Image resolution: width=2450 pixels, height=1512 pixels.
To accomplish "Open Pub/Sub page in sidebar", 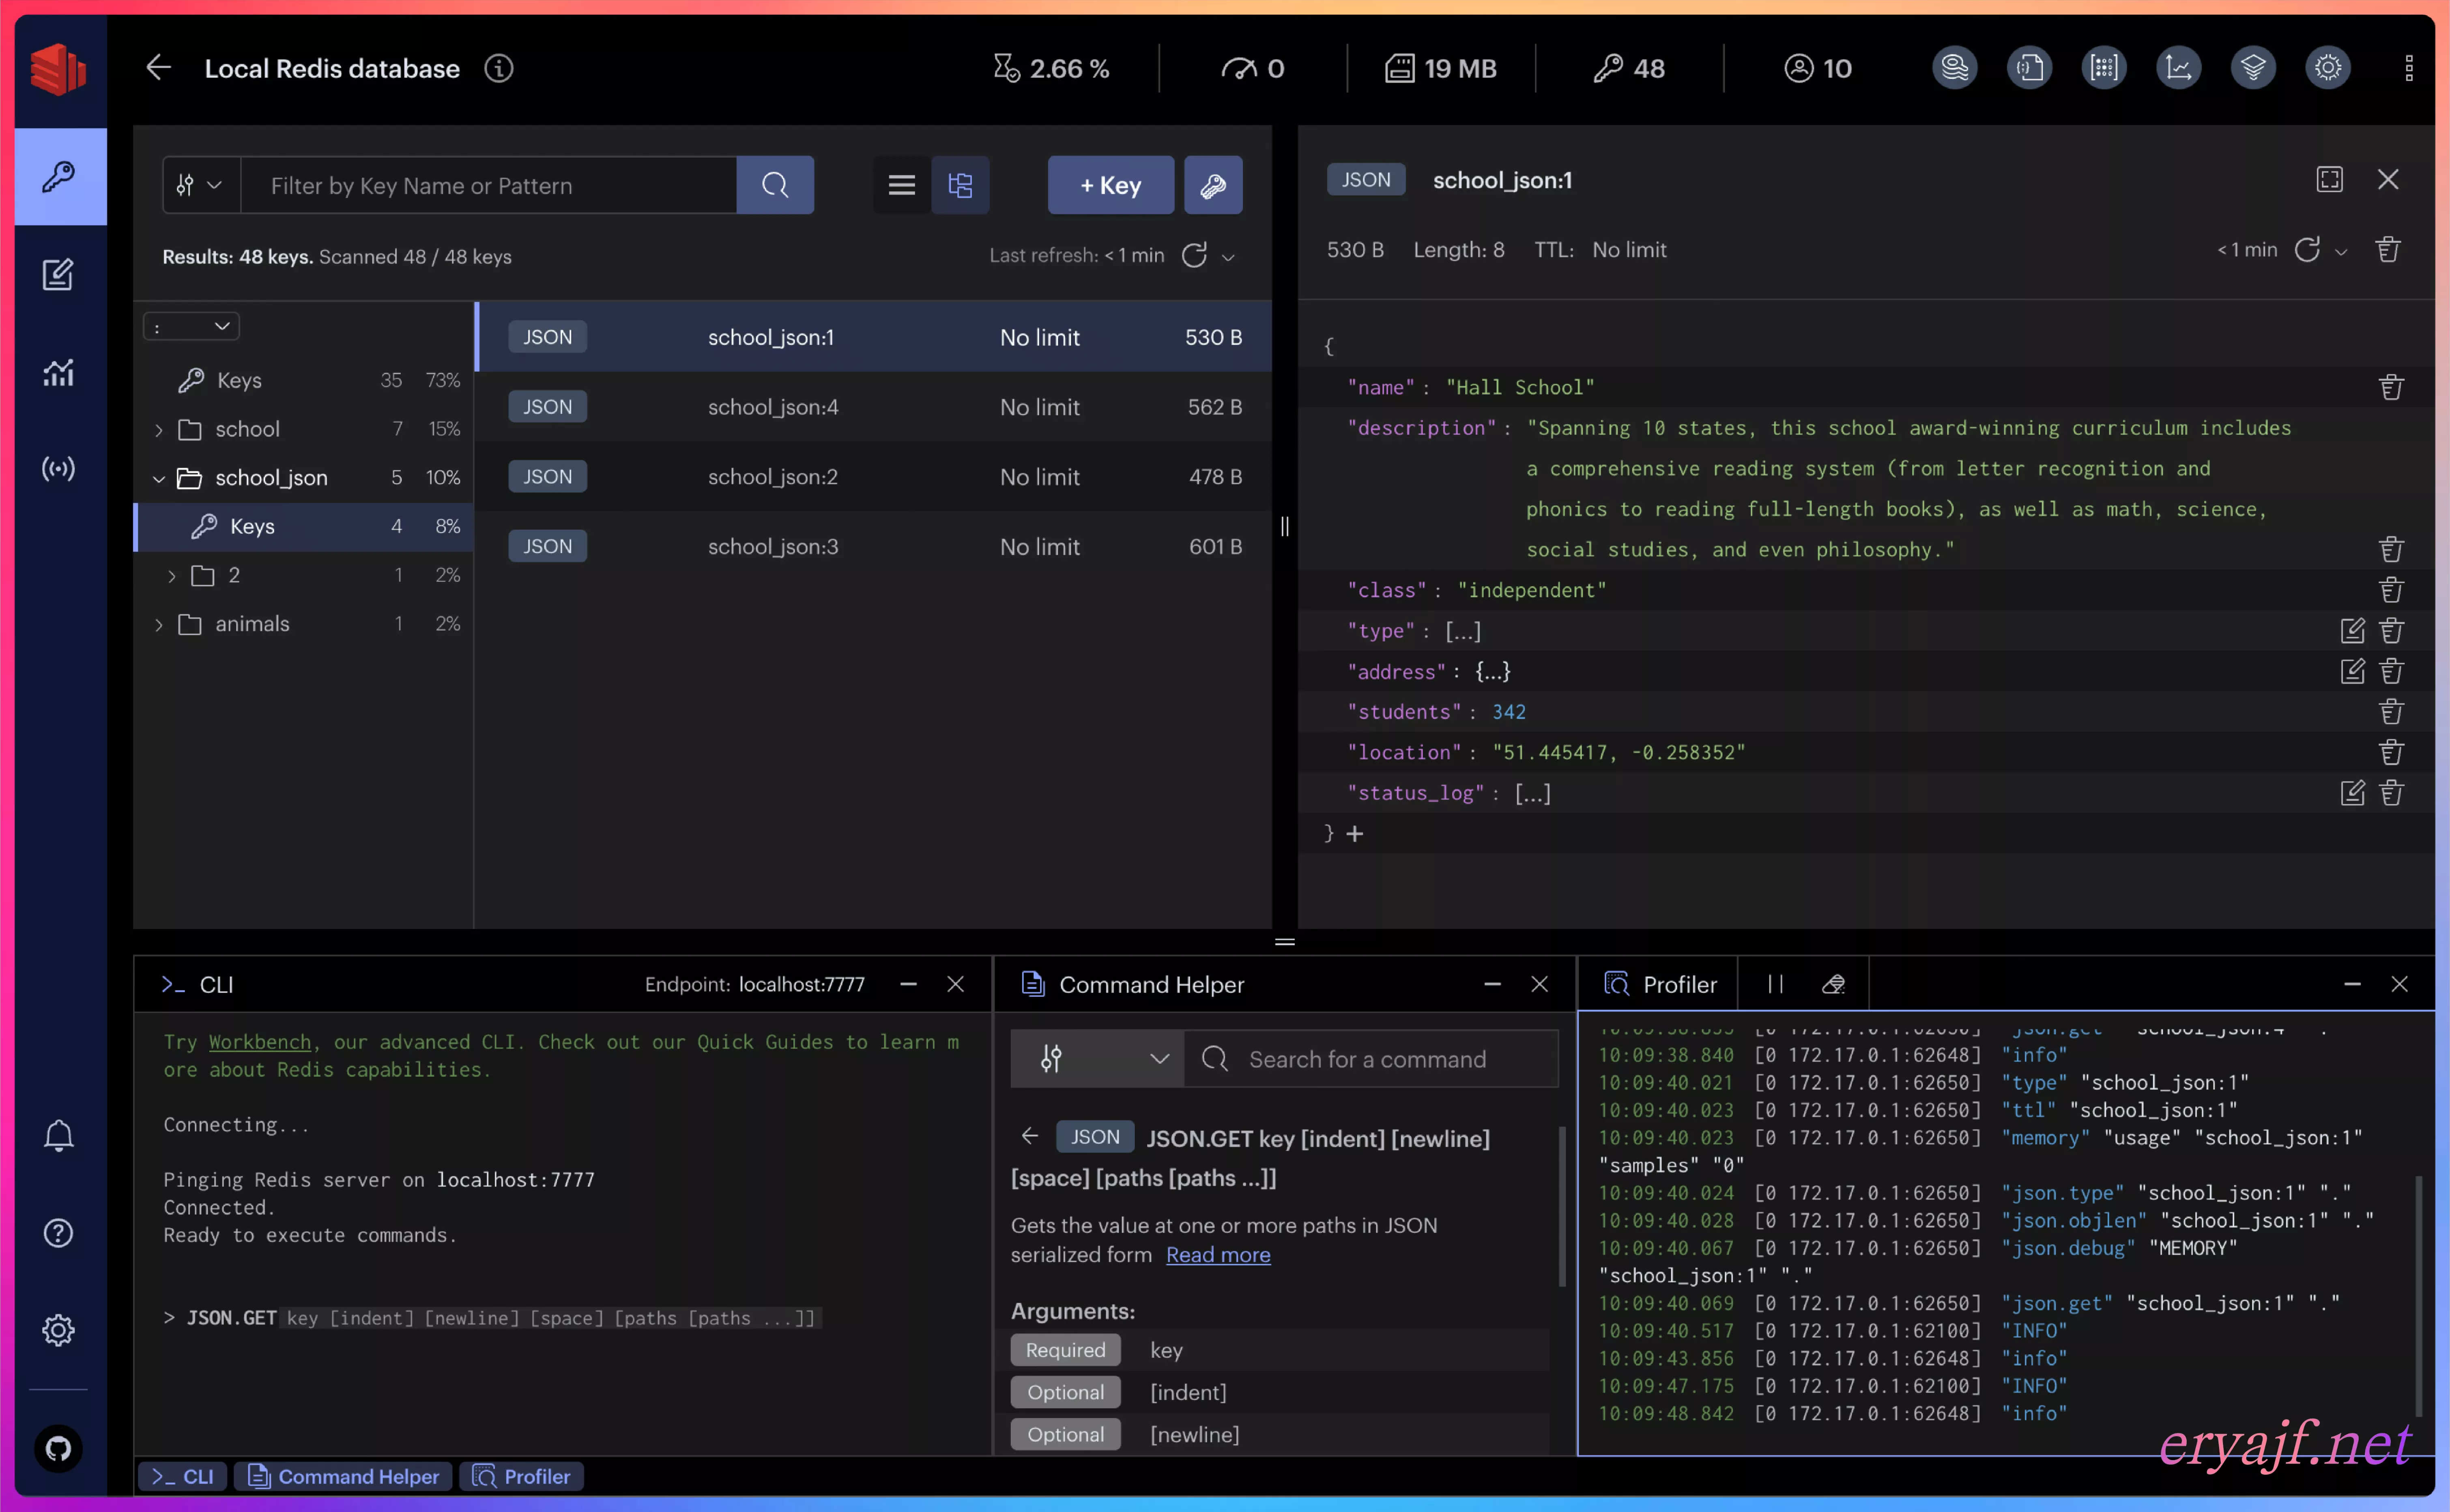I will point(58,469).
